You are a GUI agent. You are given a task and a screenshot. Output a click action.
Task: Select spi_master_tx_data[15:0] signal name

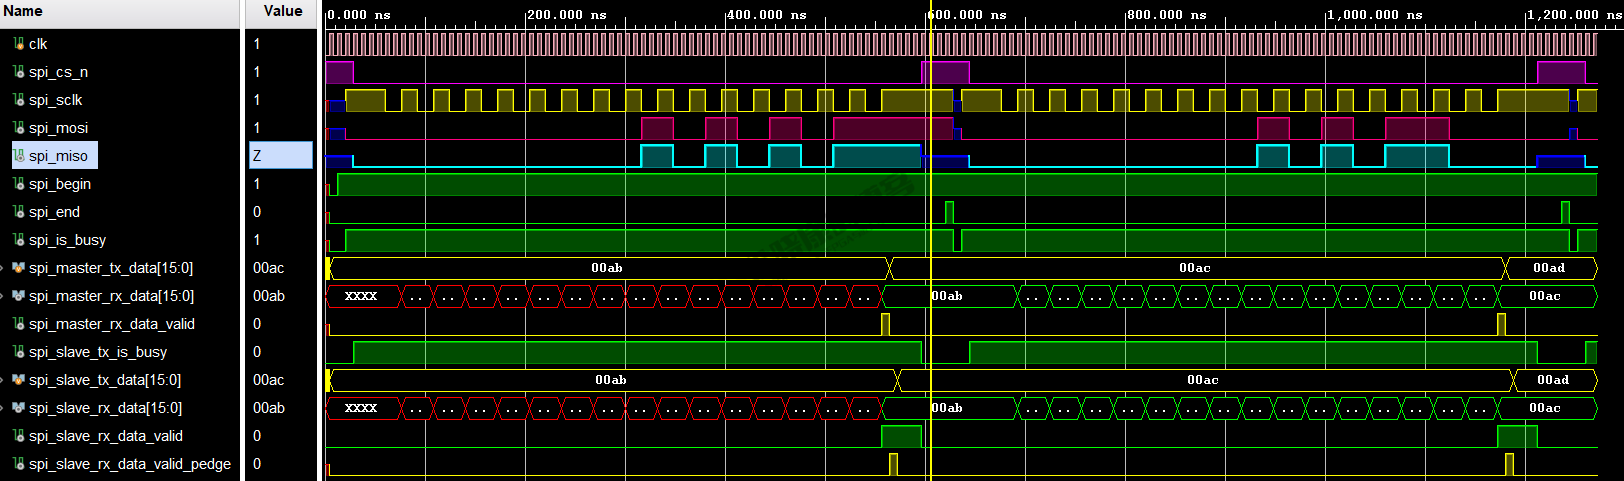pyautogui.click(x=111, y=268)
